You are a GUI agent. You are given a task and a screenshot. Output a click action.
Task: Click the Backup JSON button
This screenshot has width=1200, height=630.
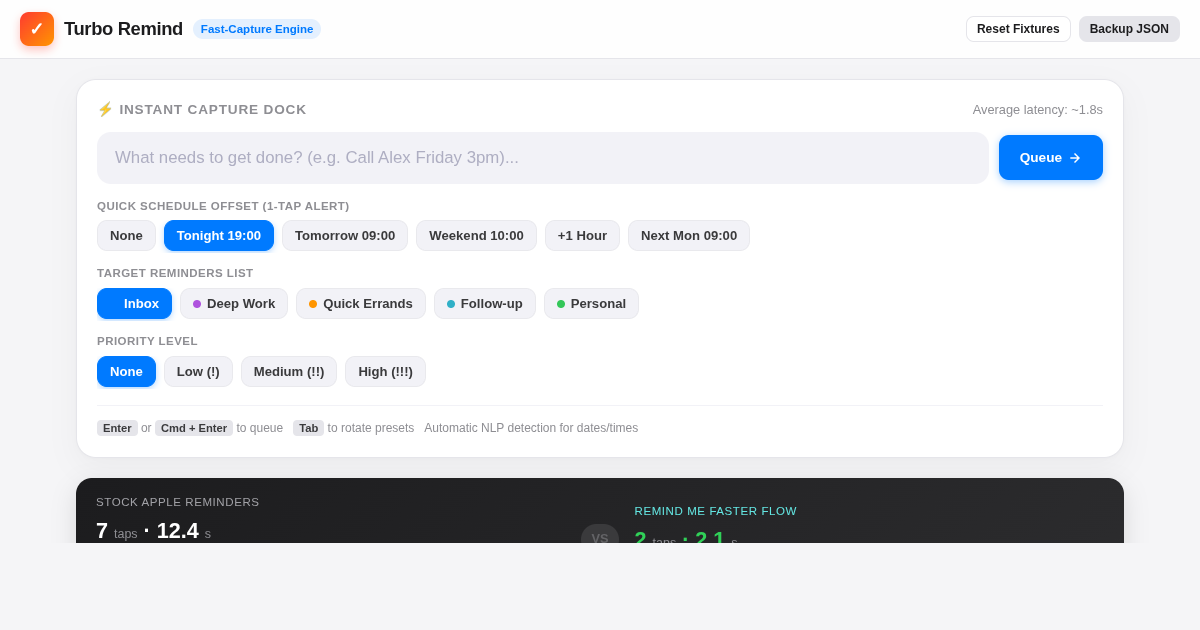1129,29
